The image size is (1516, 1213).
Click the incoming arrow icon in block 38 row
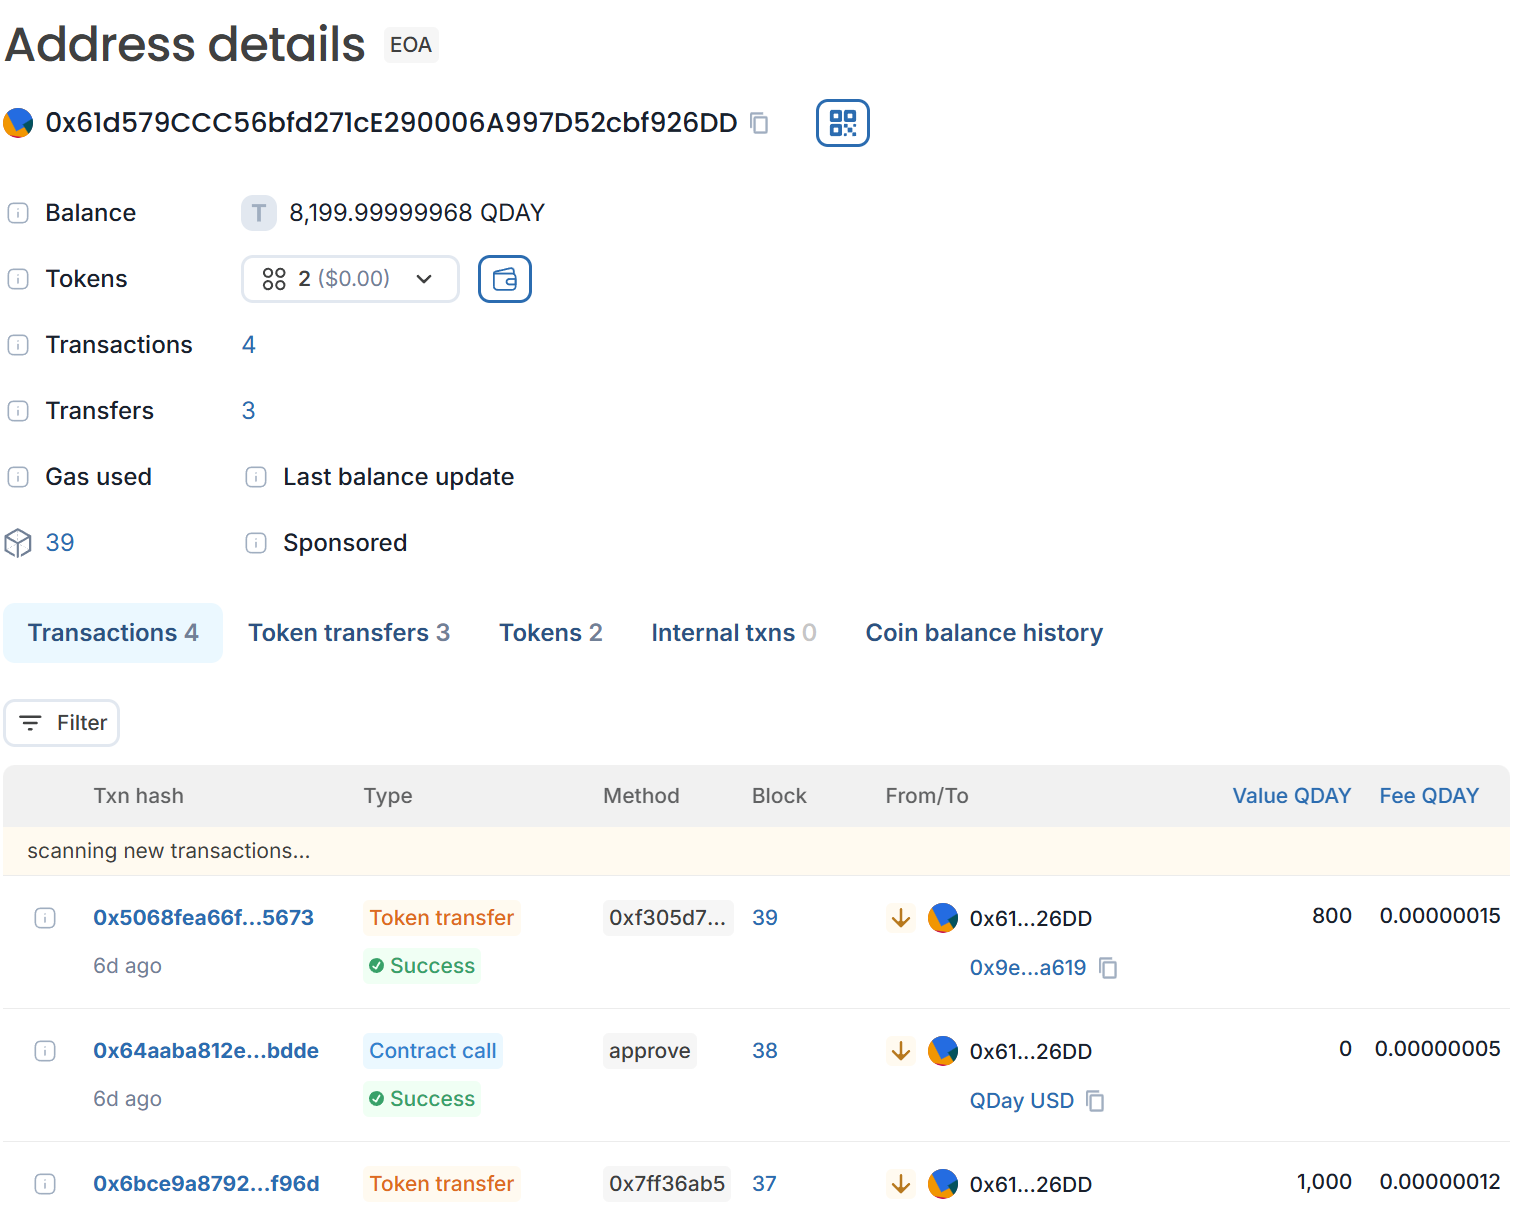901,1051
